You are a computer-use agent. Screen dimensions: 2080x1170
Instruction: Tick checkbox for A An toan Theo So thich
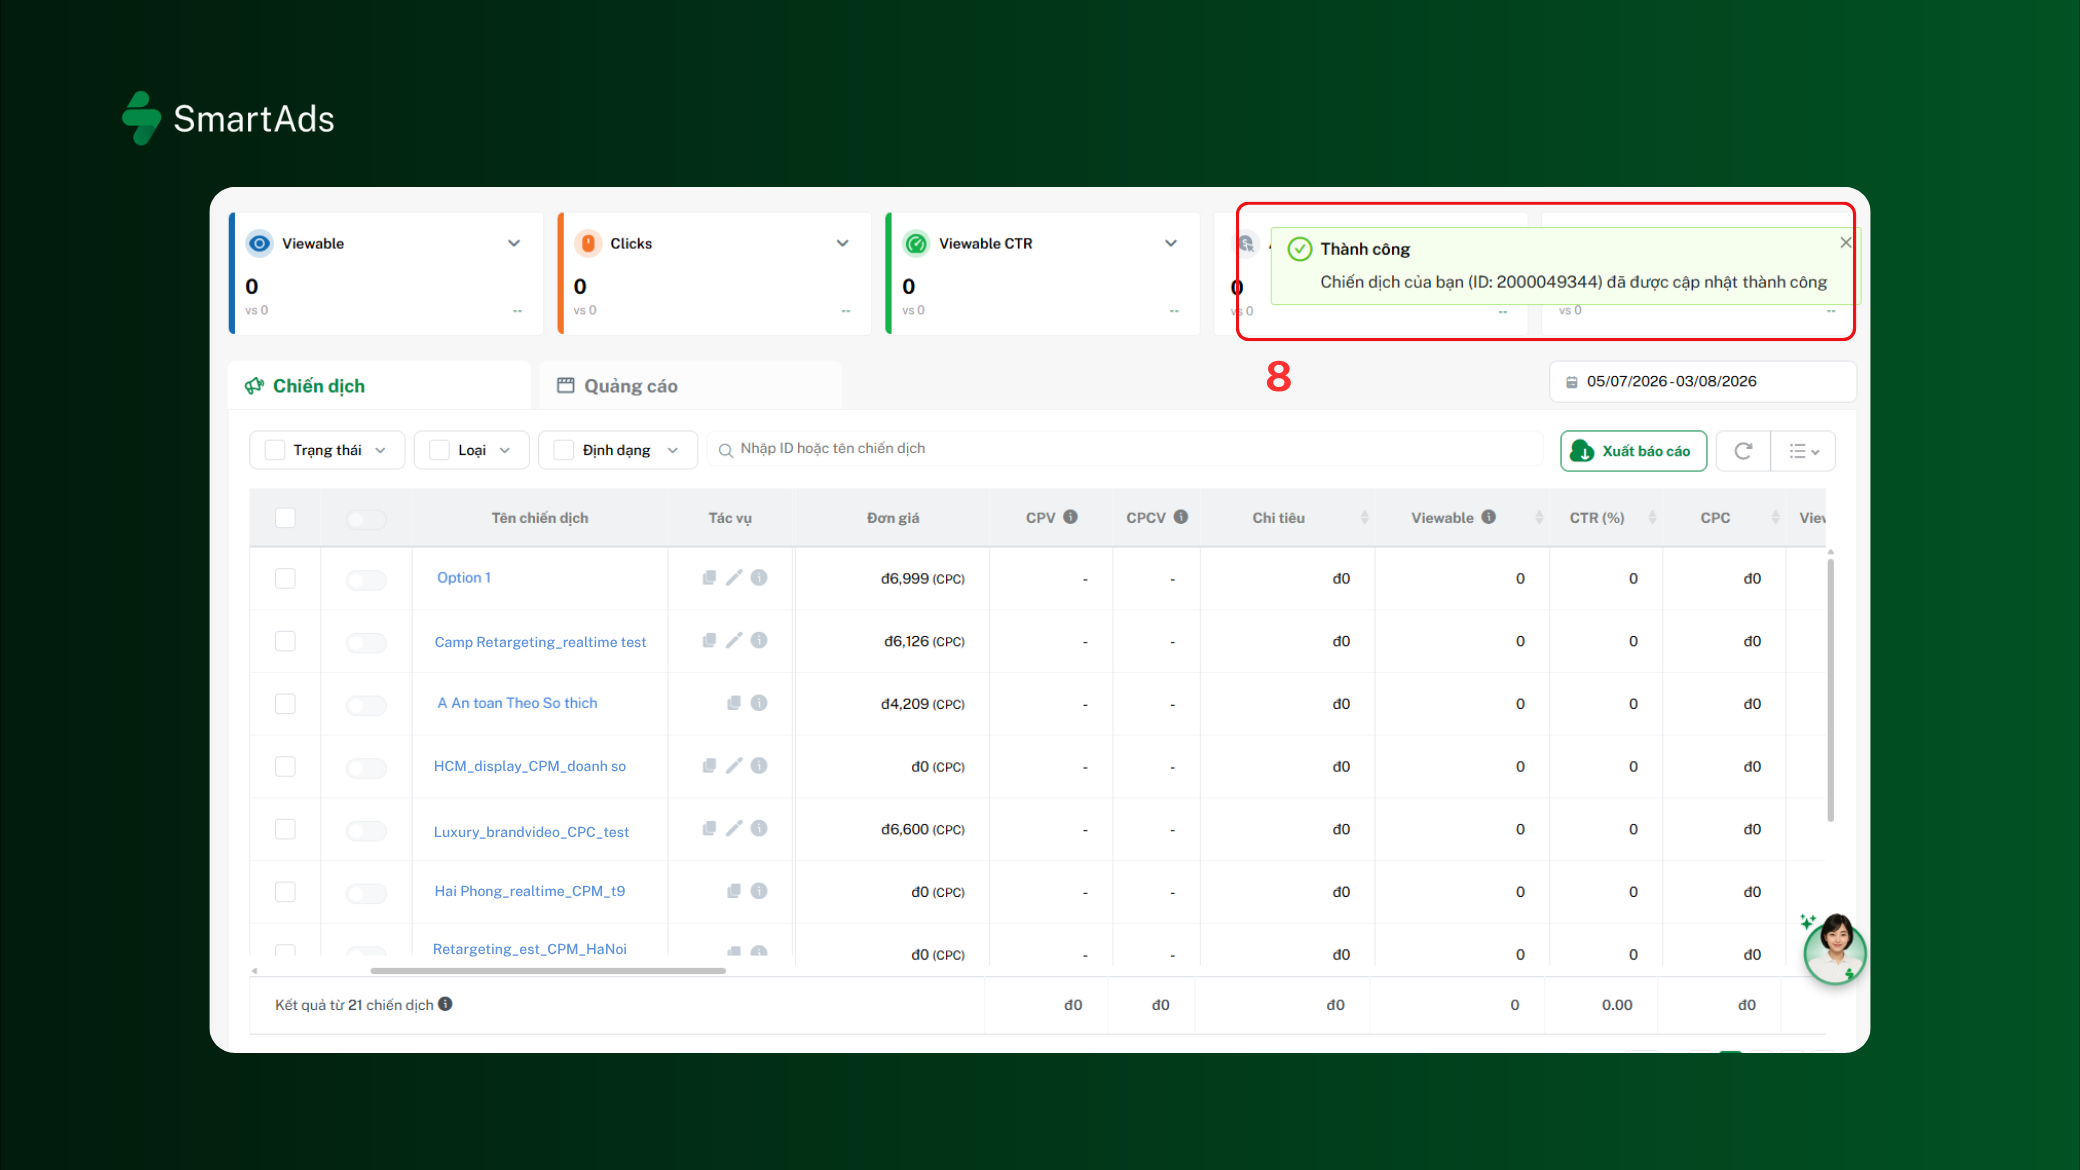[285, 704]
